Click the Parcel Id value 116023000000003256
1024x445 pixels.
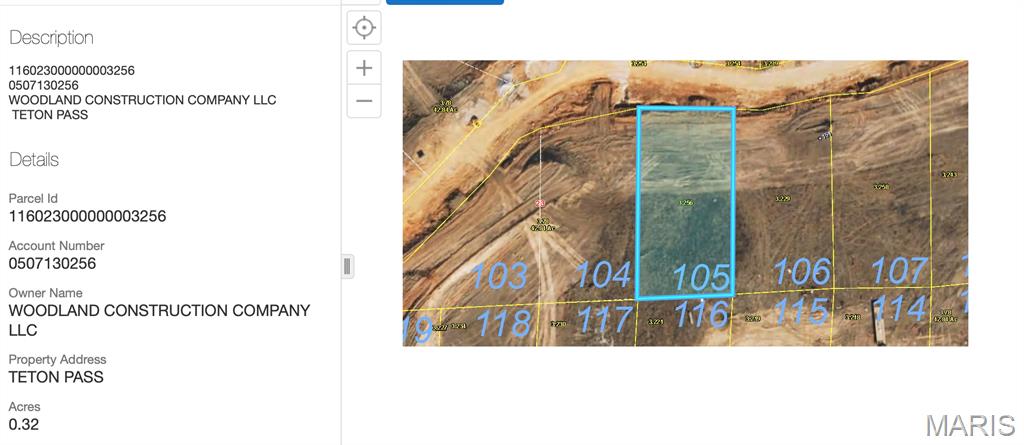click(x=87, y=216)
